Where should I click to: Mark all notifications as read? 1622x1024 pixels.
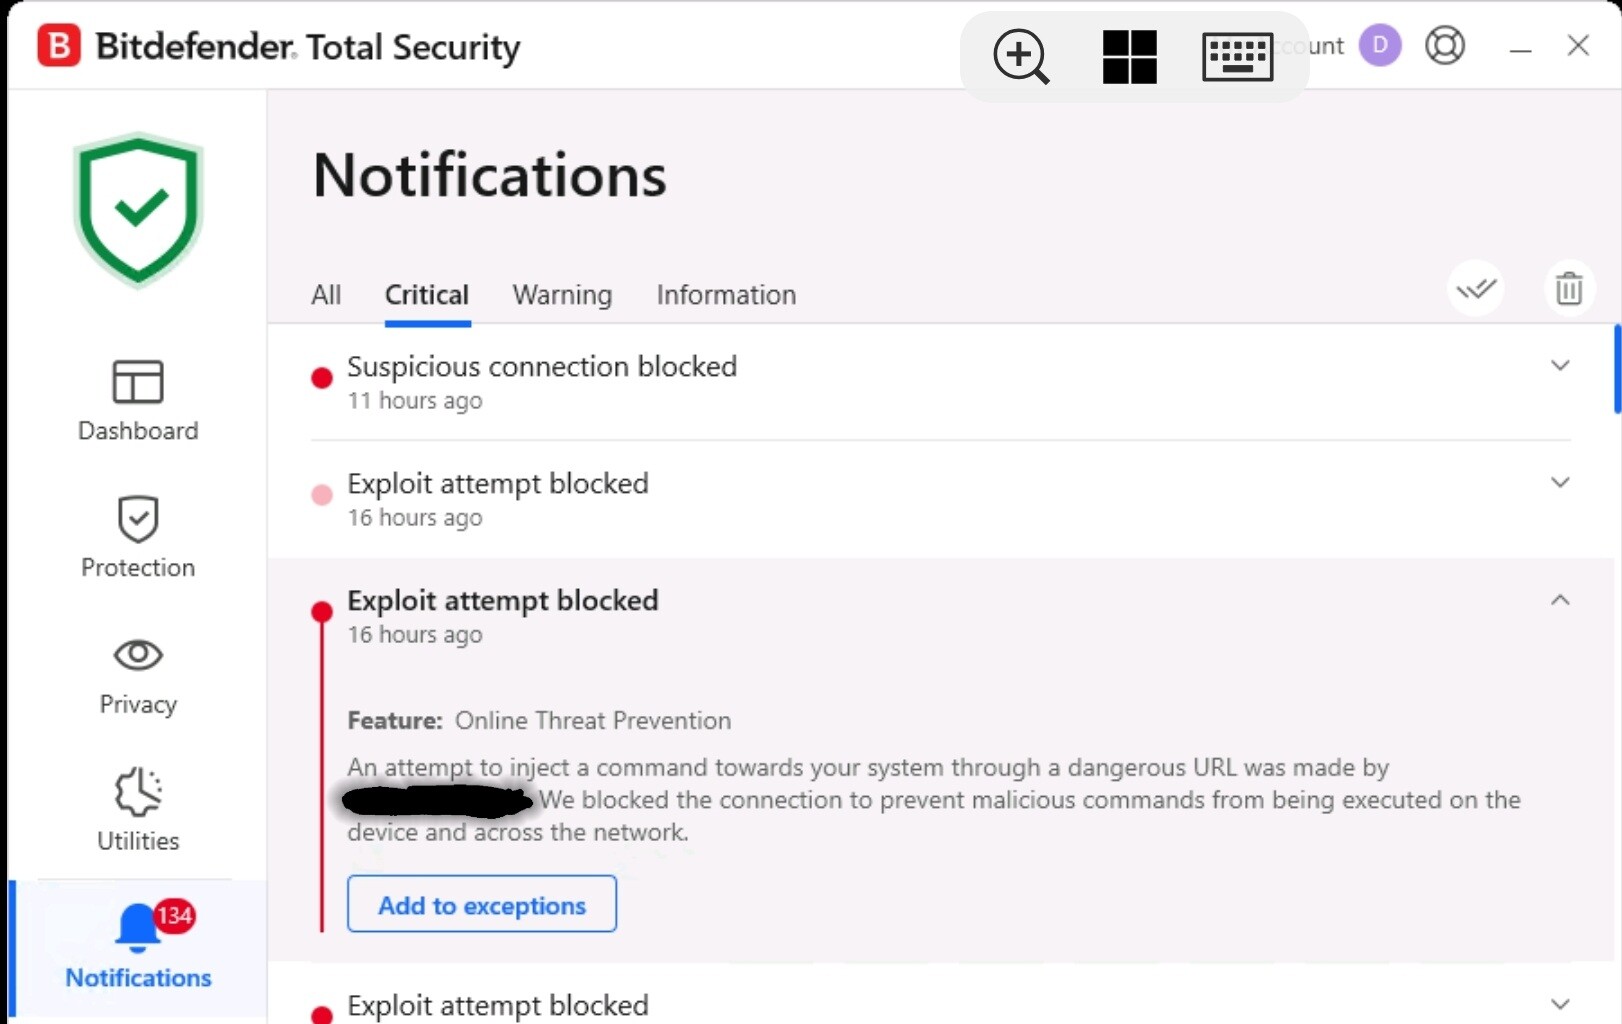point(1476,289)
